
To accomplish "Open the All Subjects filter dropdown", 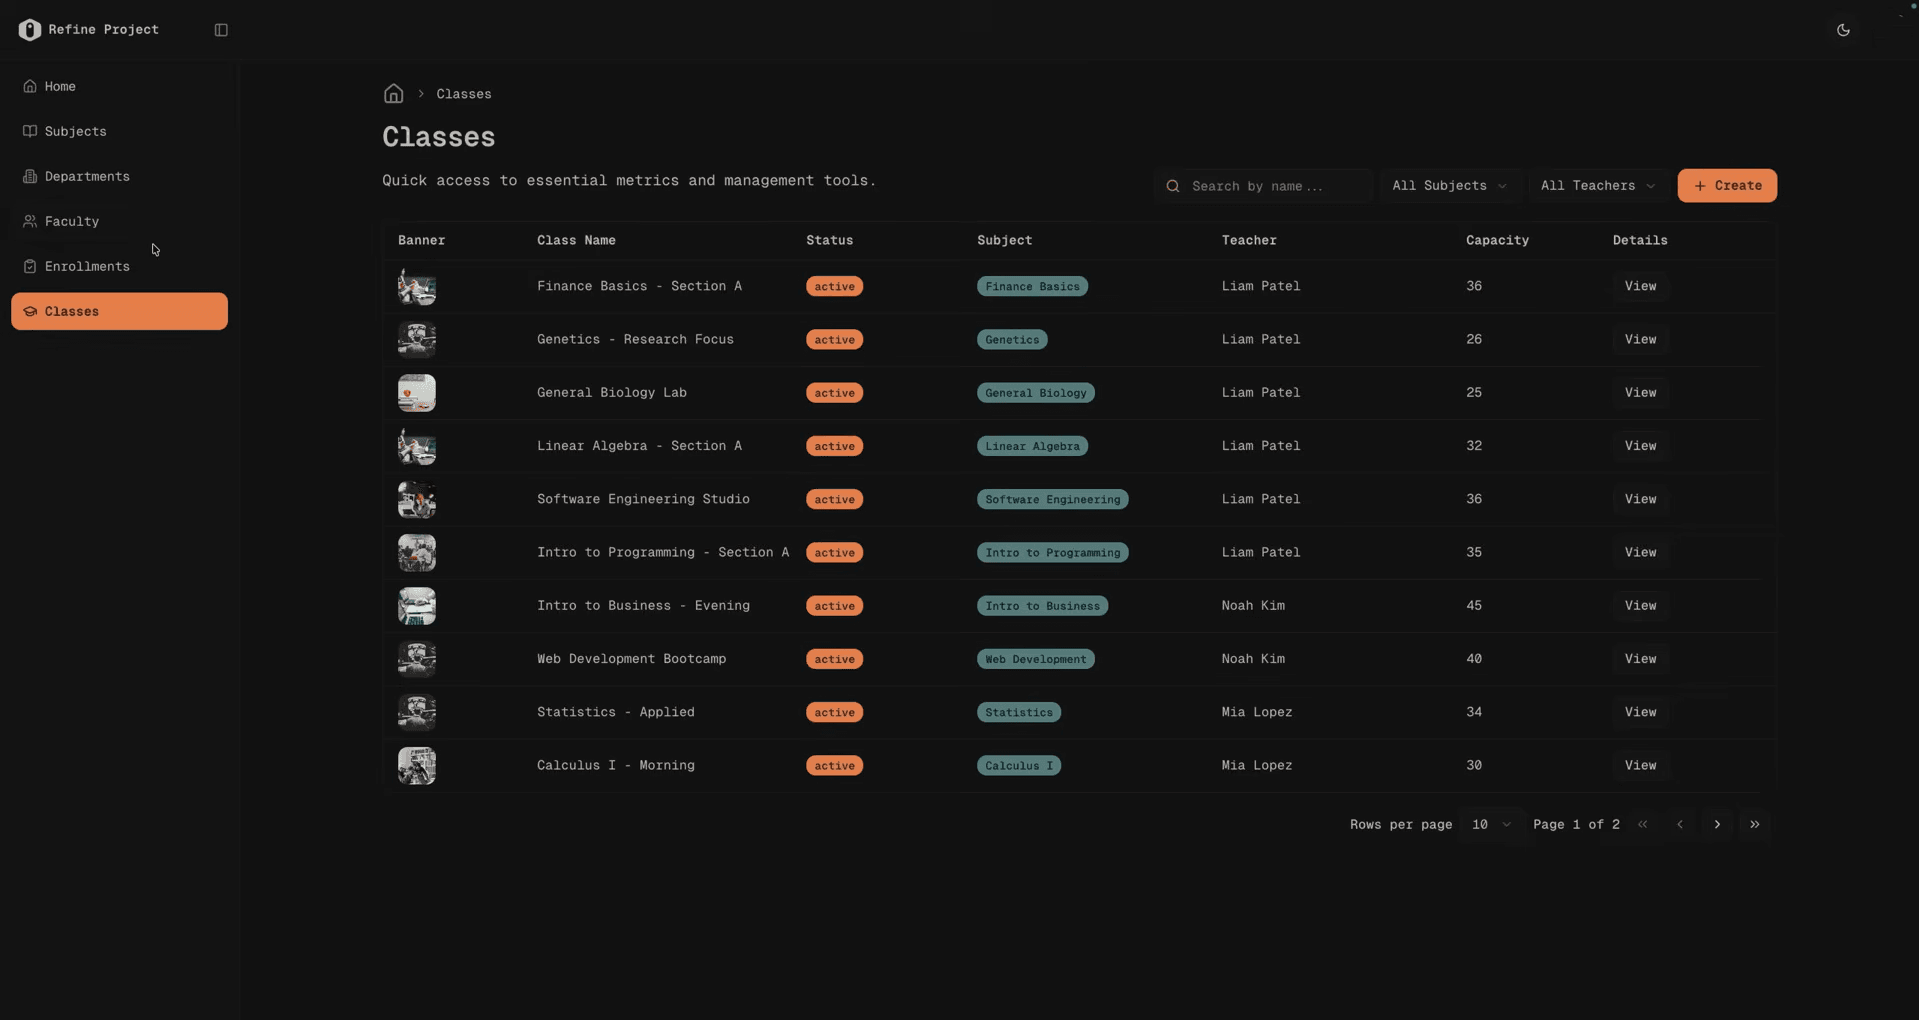I will (1449, 185).
